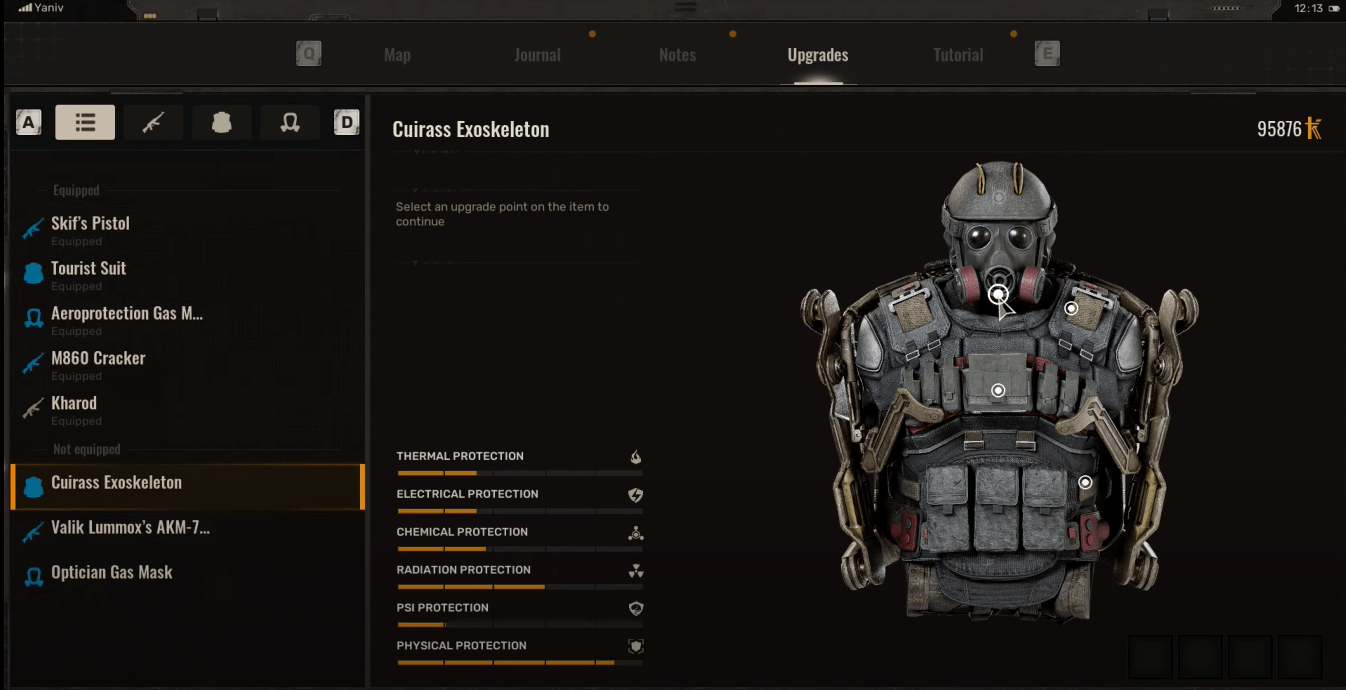
Task: Select the upgrade point on the exoskeleton helmet
Action: tap(998, 294)
